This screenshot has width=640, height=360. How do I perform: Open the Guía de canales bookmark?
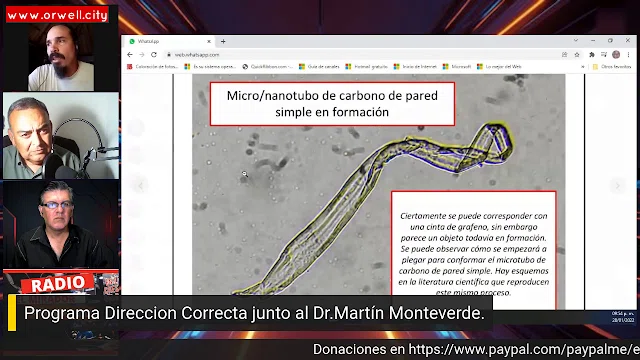[x=319, y=67]
